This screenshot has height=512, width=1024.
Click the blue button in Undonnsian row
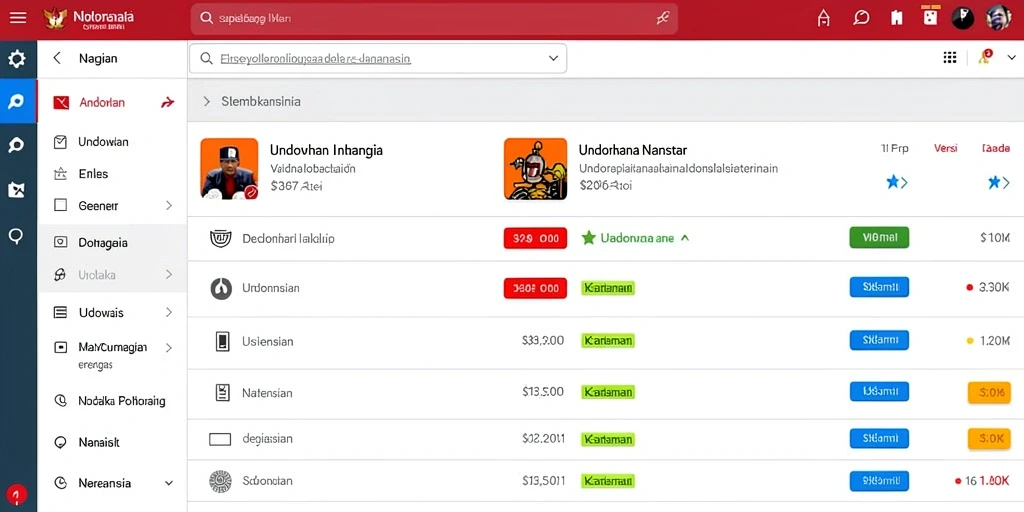pos(879,287)
